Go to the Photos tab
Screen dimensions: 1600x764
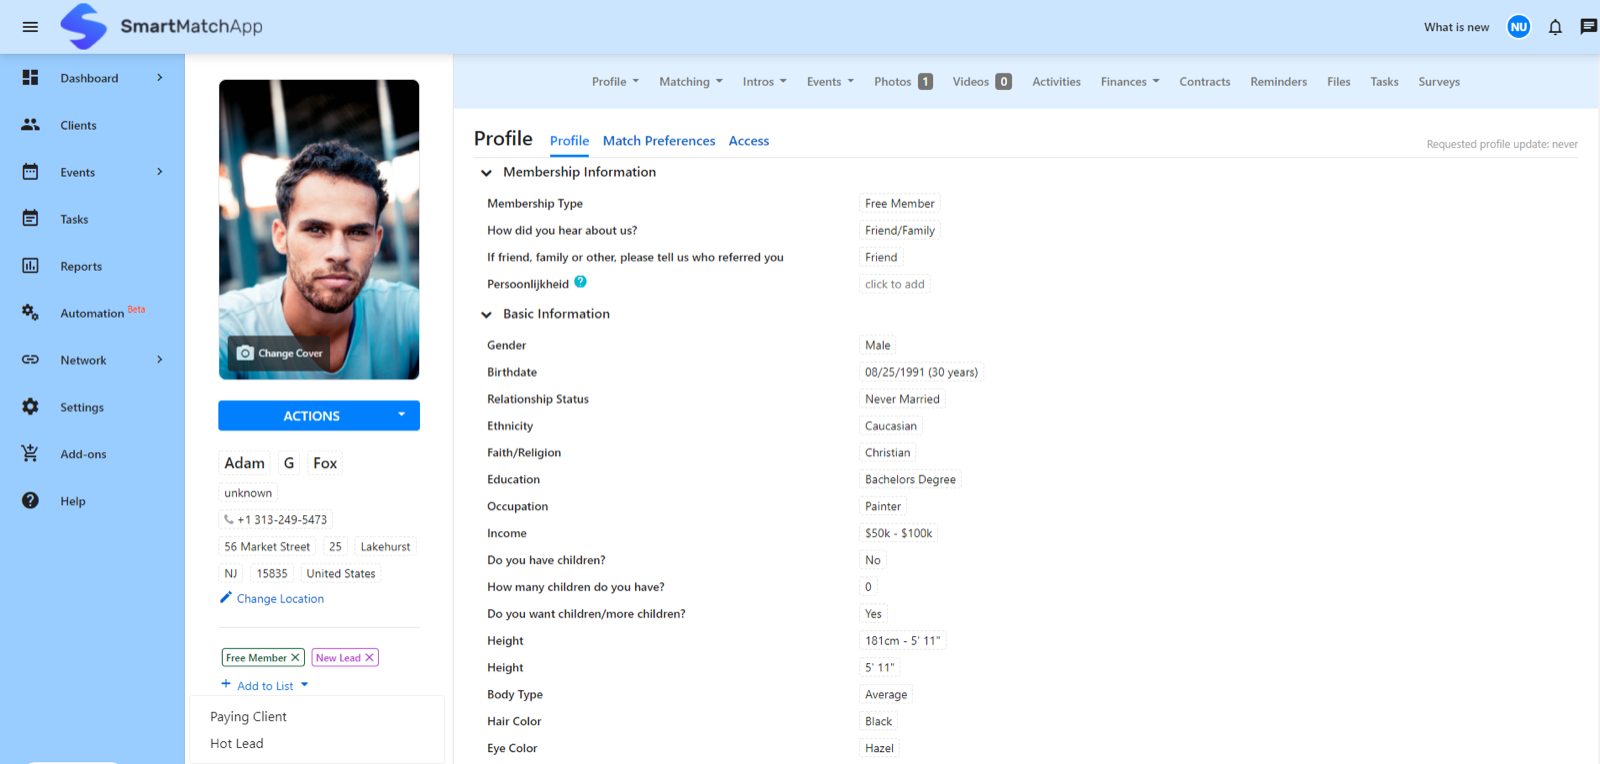click(903, 82)
